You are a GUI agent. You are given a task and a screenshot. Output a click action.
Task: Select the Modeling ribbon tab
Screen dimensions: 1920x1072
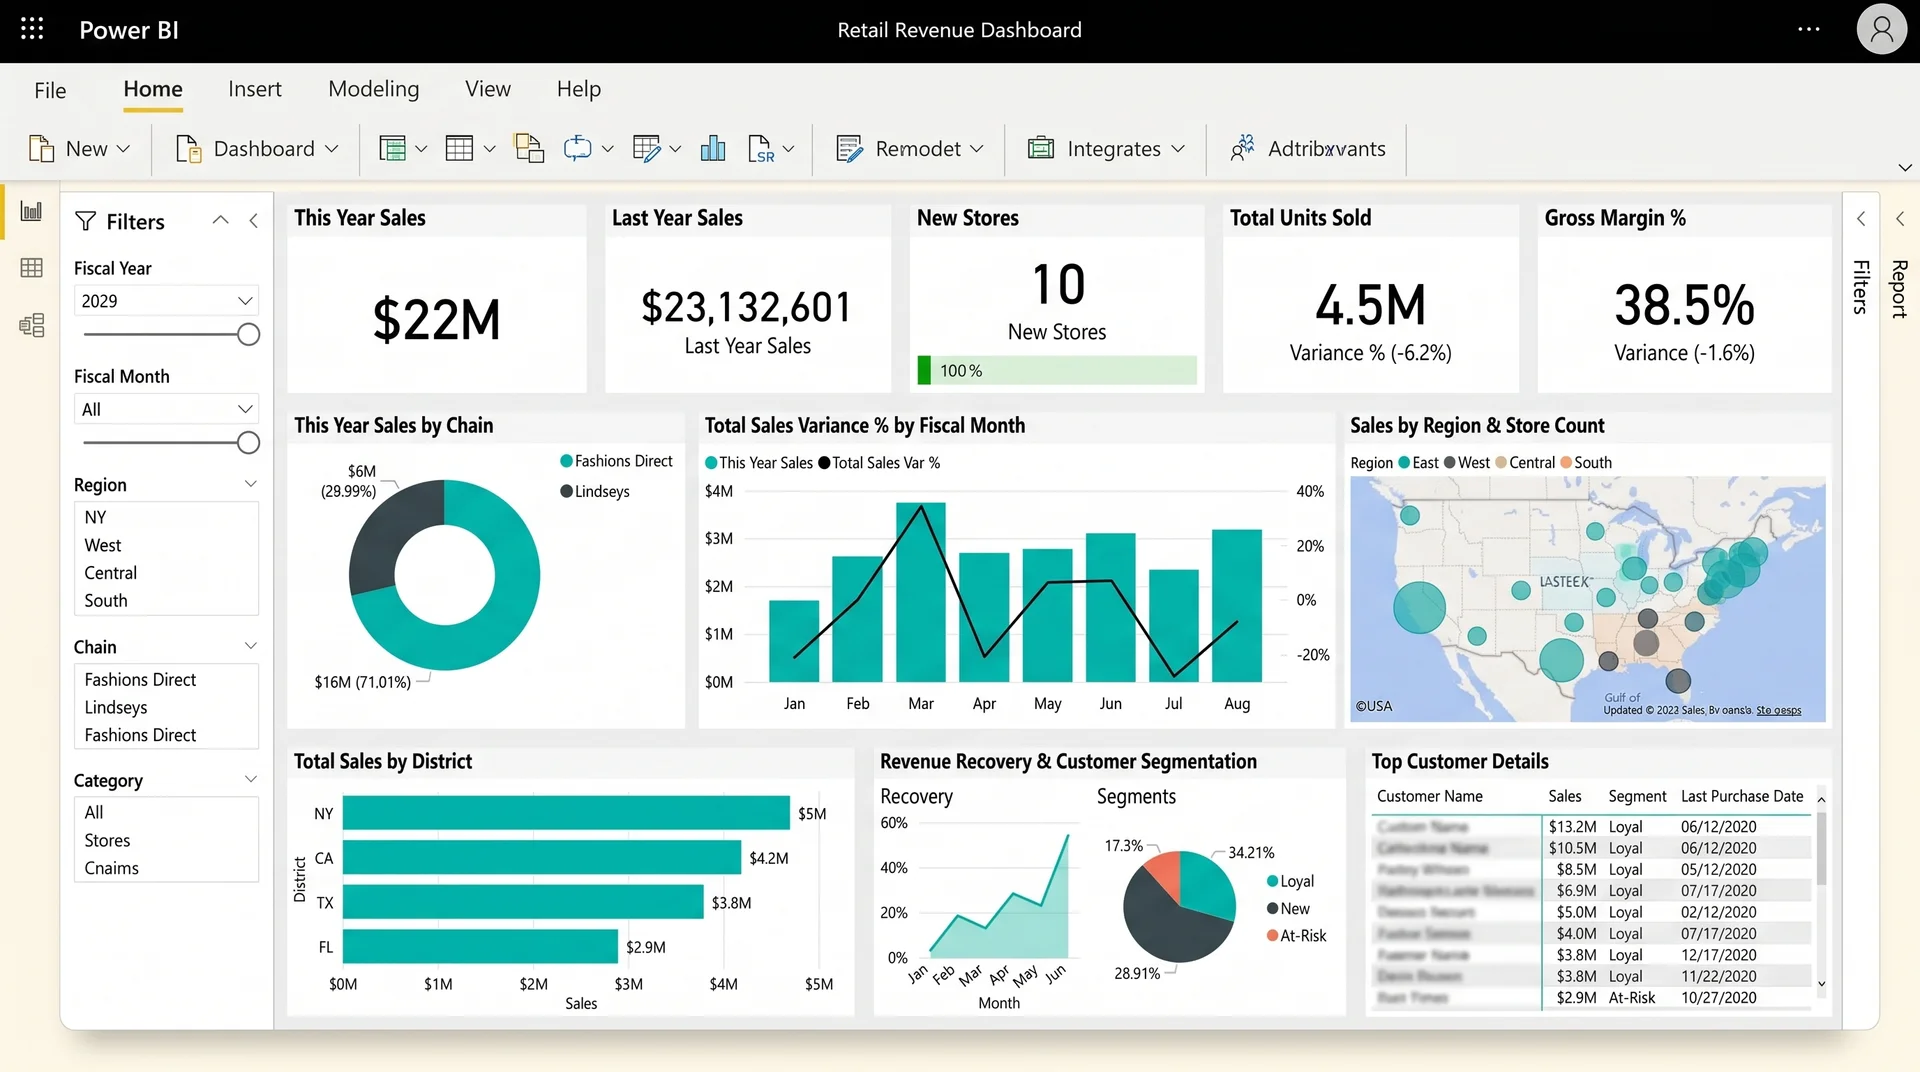click(x=374, y=89)
